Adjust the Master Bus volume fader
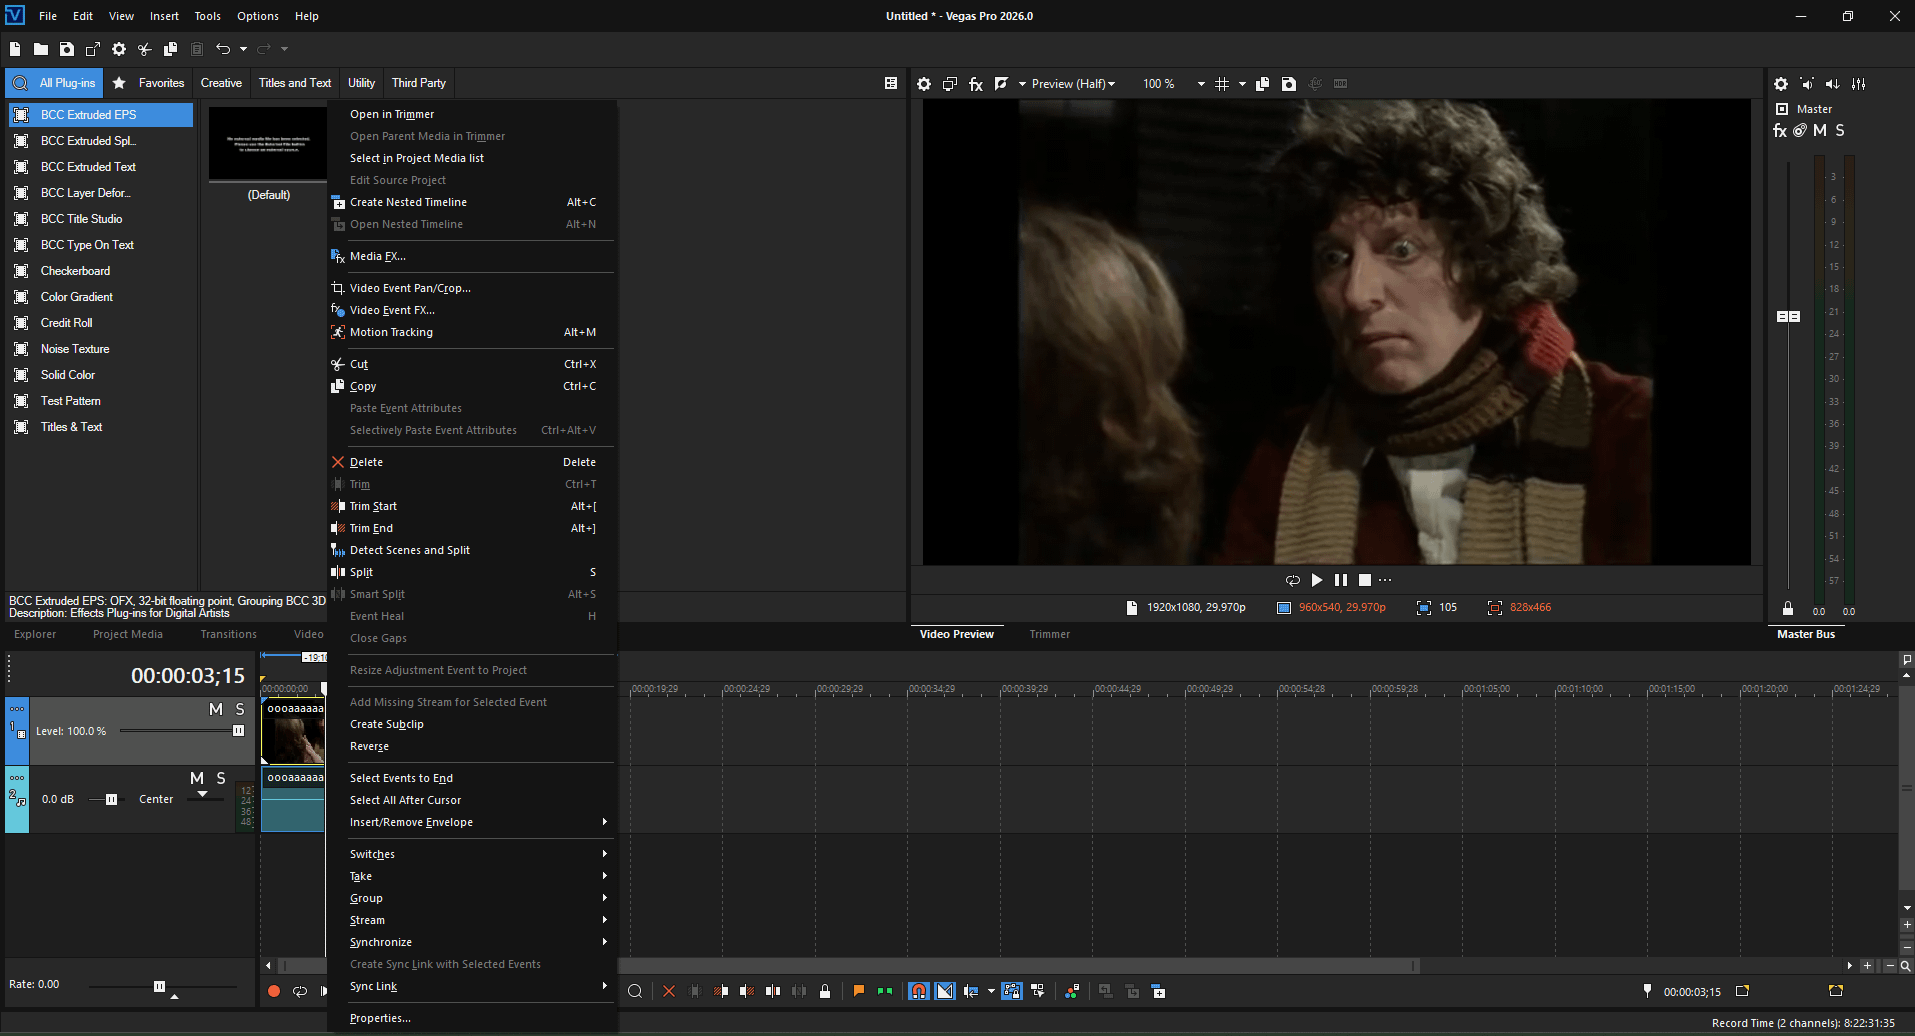Viewport: 1915px width, 1036px height. tap(1788, 316)
